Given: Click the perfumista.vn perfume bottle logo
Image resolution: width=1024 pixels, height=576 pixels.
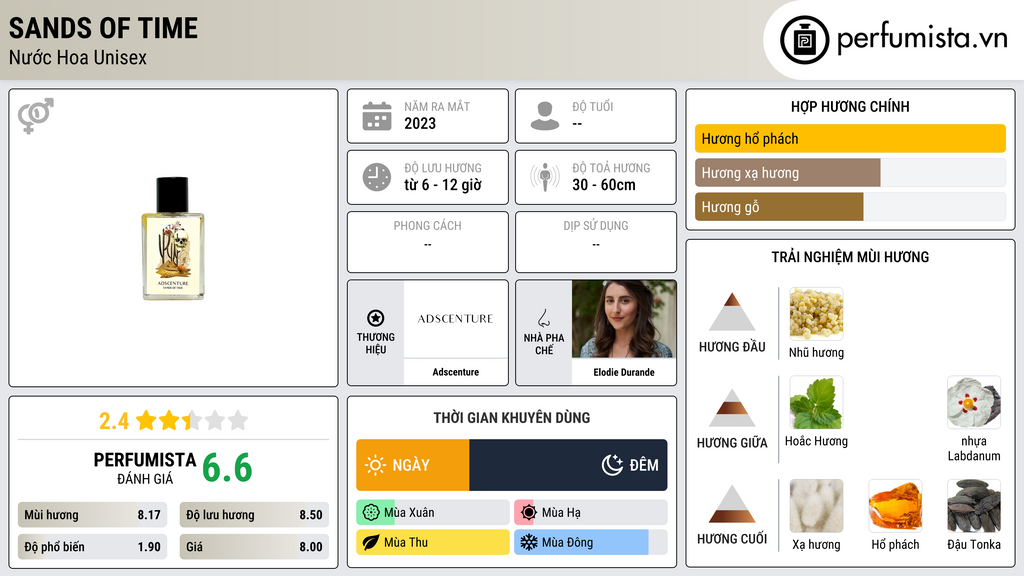Looking at the screenshot, I should click(804, 40).
